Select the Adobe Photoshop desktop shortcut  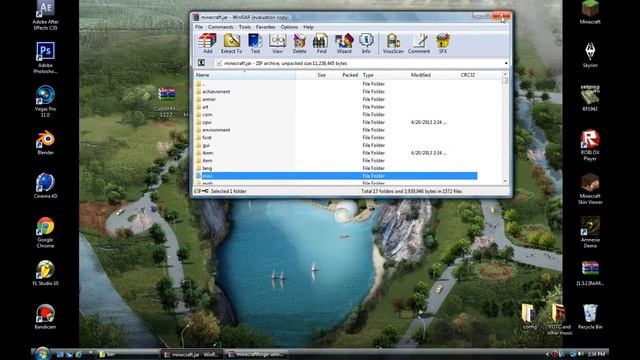point(45,58)
